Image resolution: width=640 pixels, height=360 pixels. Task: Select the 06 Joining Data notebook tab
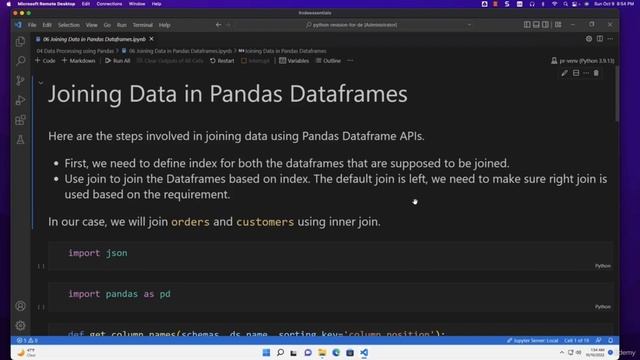tap(94, 39)
